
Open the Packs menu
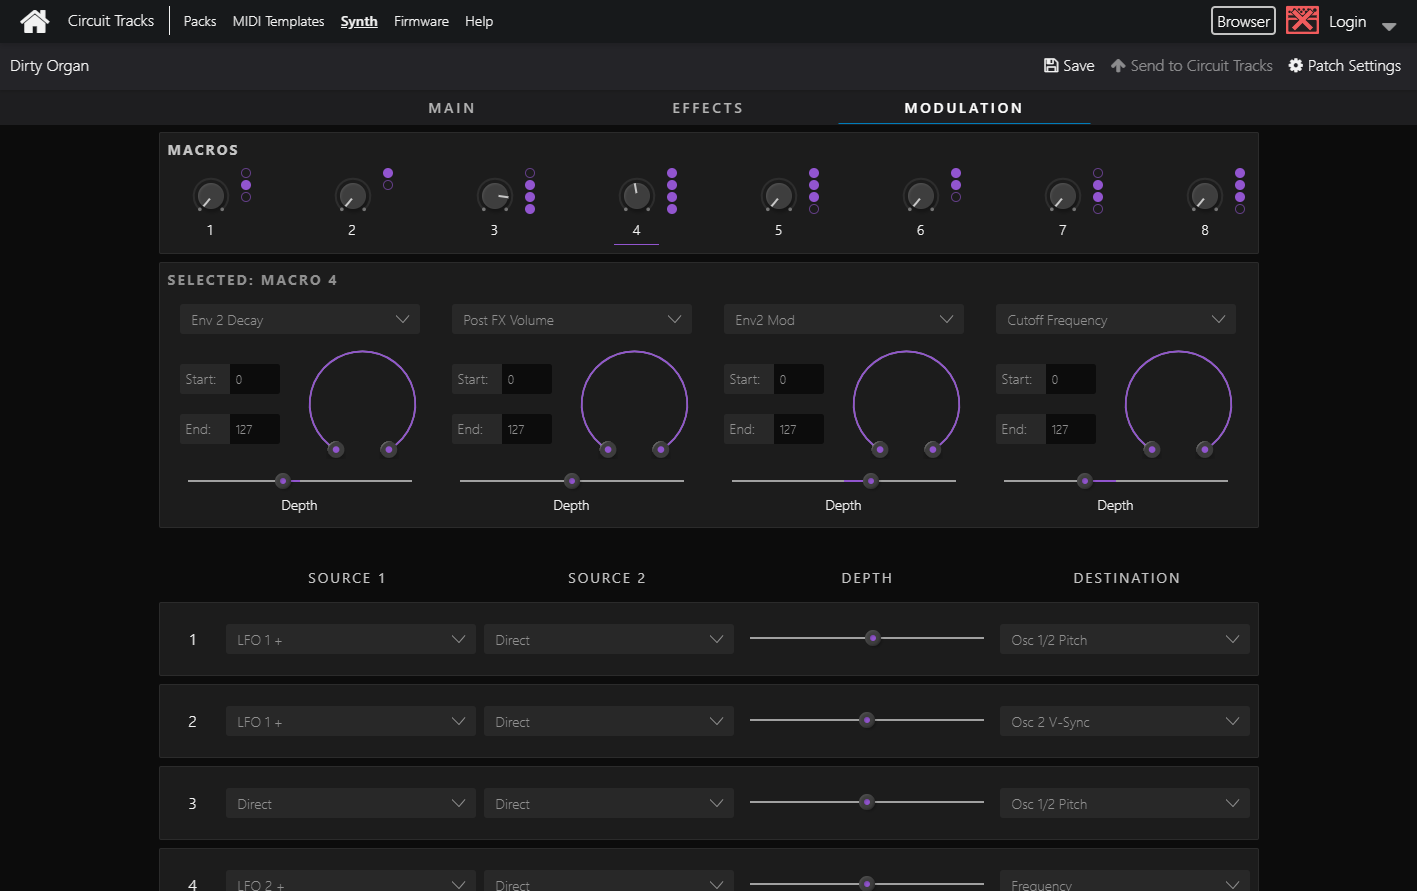point(199,20)
